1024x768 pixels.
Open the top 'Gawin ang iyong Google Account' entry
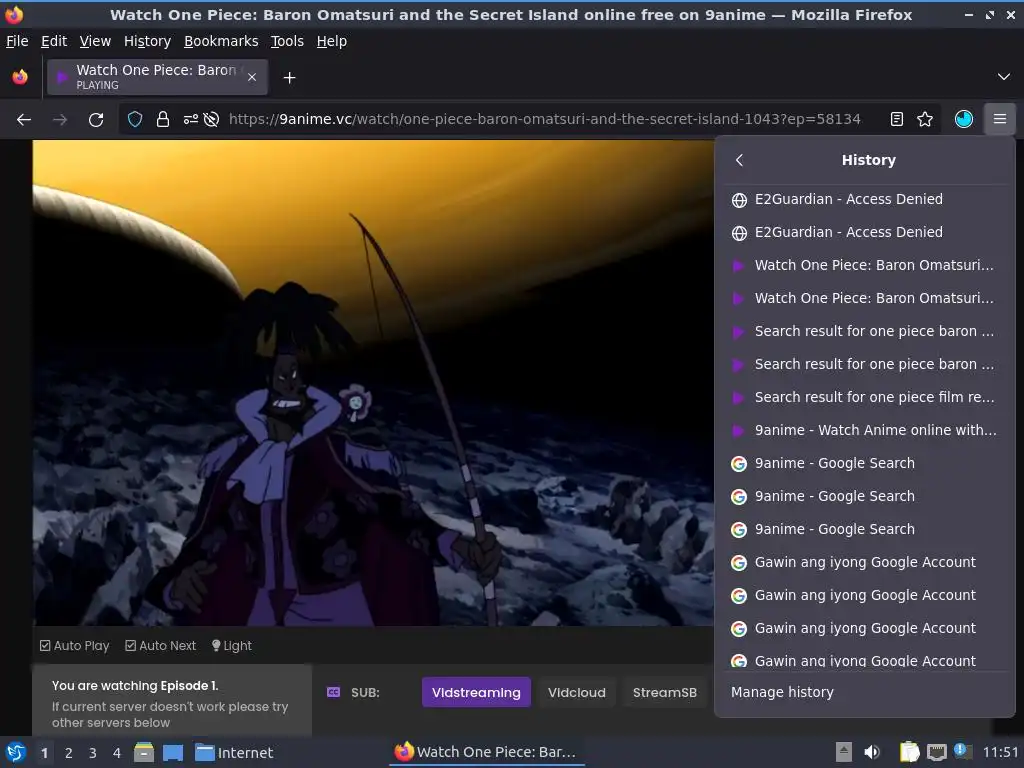coord(865,562)
